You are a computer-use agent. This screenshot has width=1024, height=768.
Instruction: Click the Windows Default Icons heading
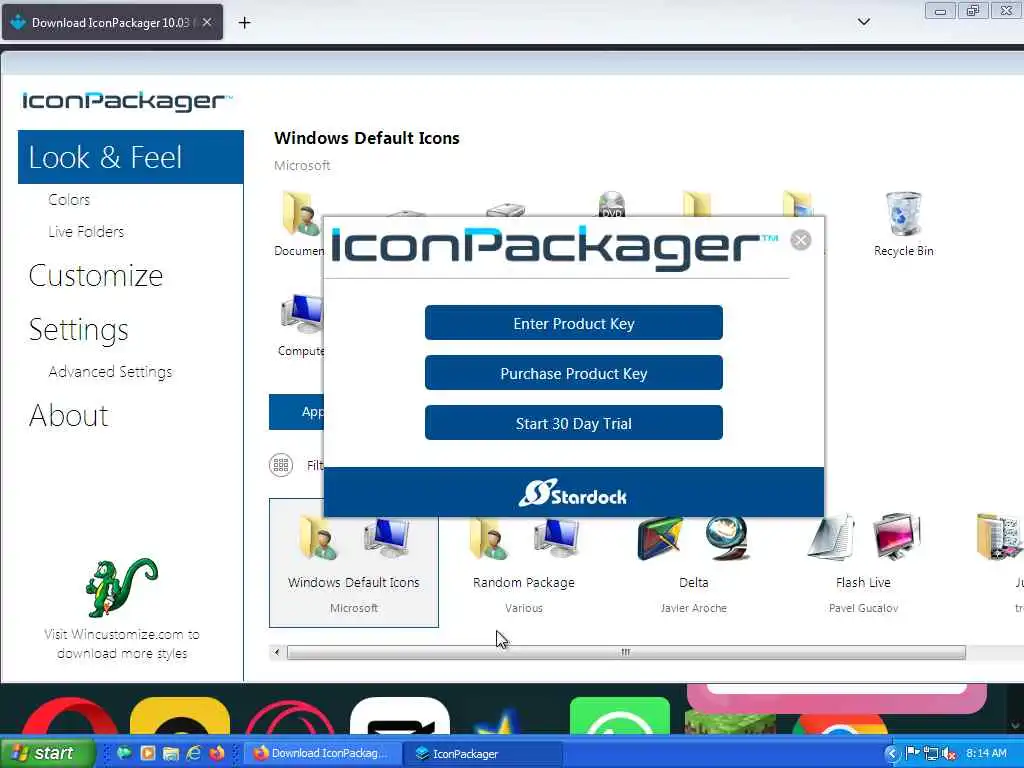click(x=367, y=138)
